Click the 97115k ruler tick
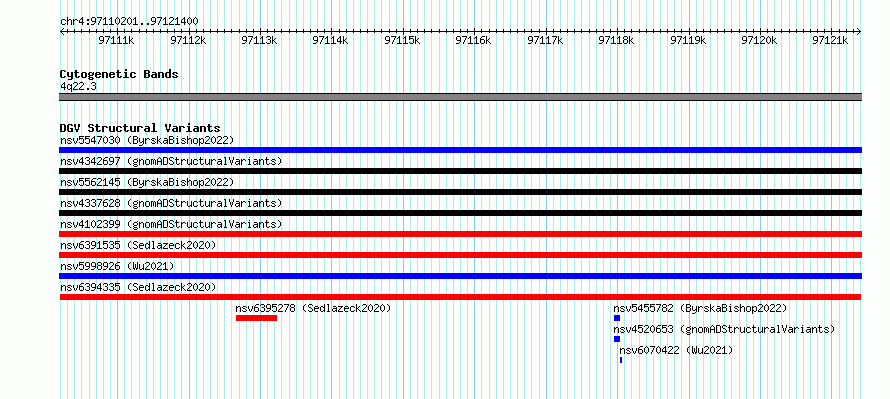890x399 pixels. click(402, 39)
